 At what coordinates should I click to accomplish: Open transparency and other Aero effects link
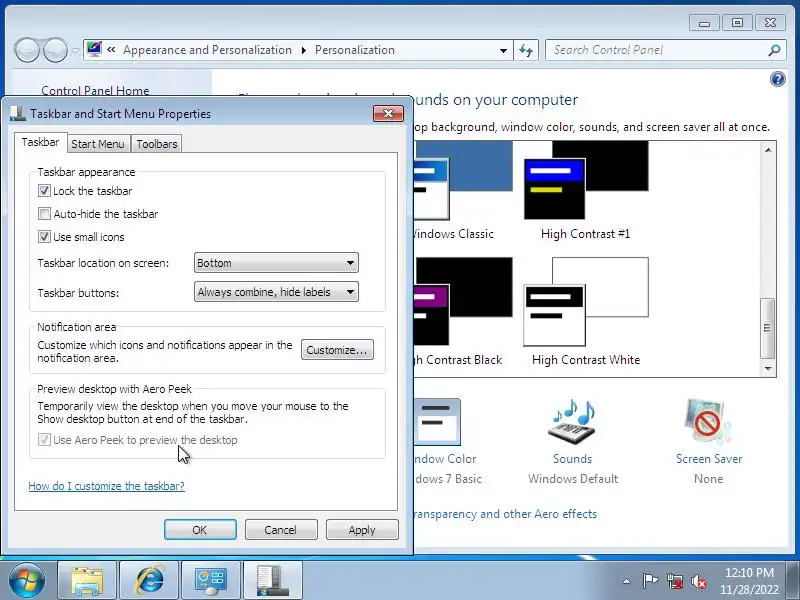(x=505, y=514)
